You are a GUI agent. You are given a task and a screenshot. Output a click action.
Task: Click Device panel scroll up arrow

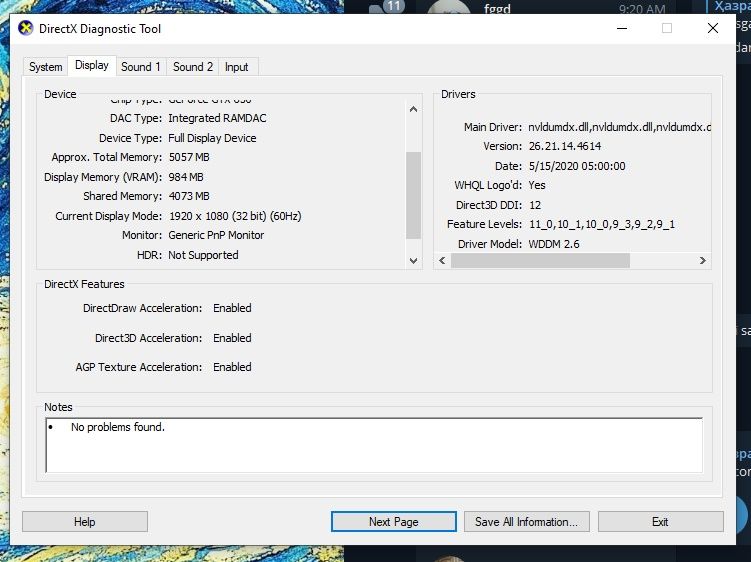click(413, 109)
